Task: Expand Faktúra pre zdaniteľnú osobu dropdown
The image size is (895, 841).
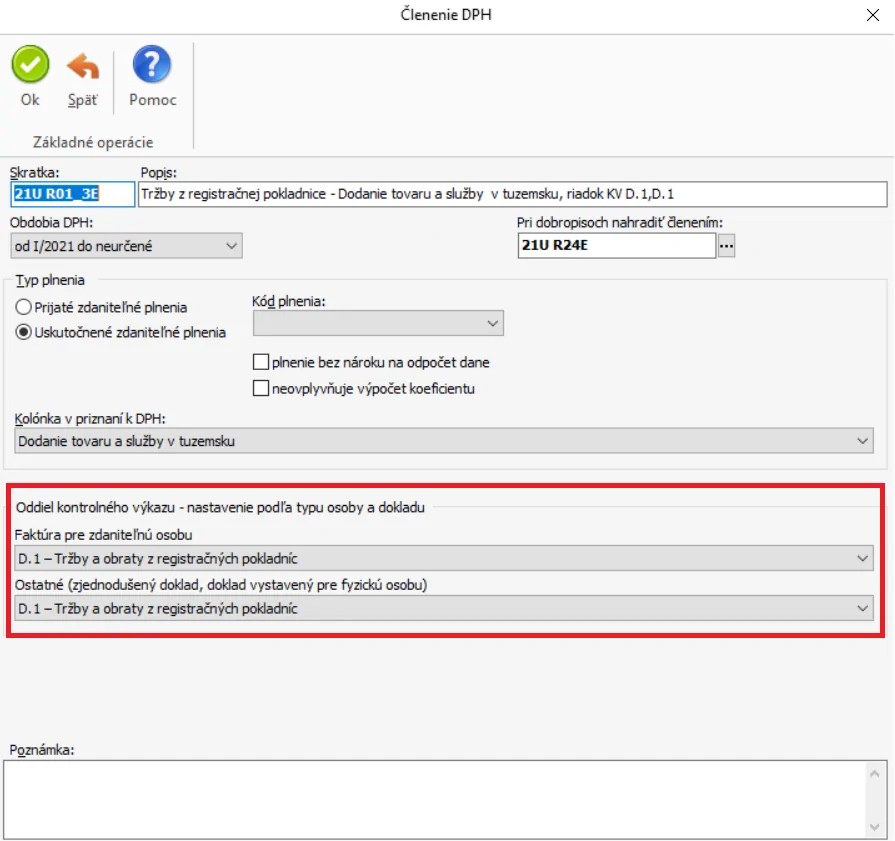Action: (444, 558)
